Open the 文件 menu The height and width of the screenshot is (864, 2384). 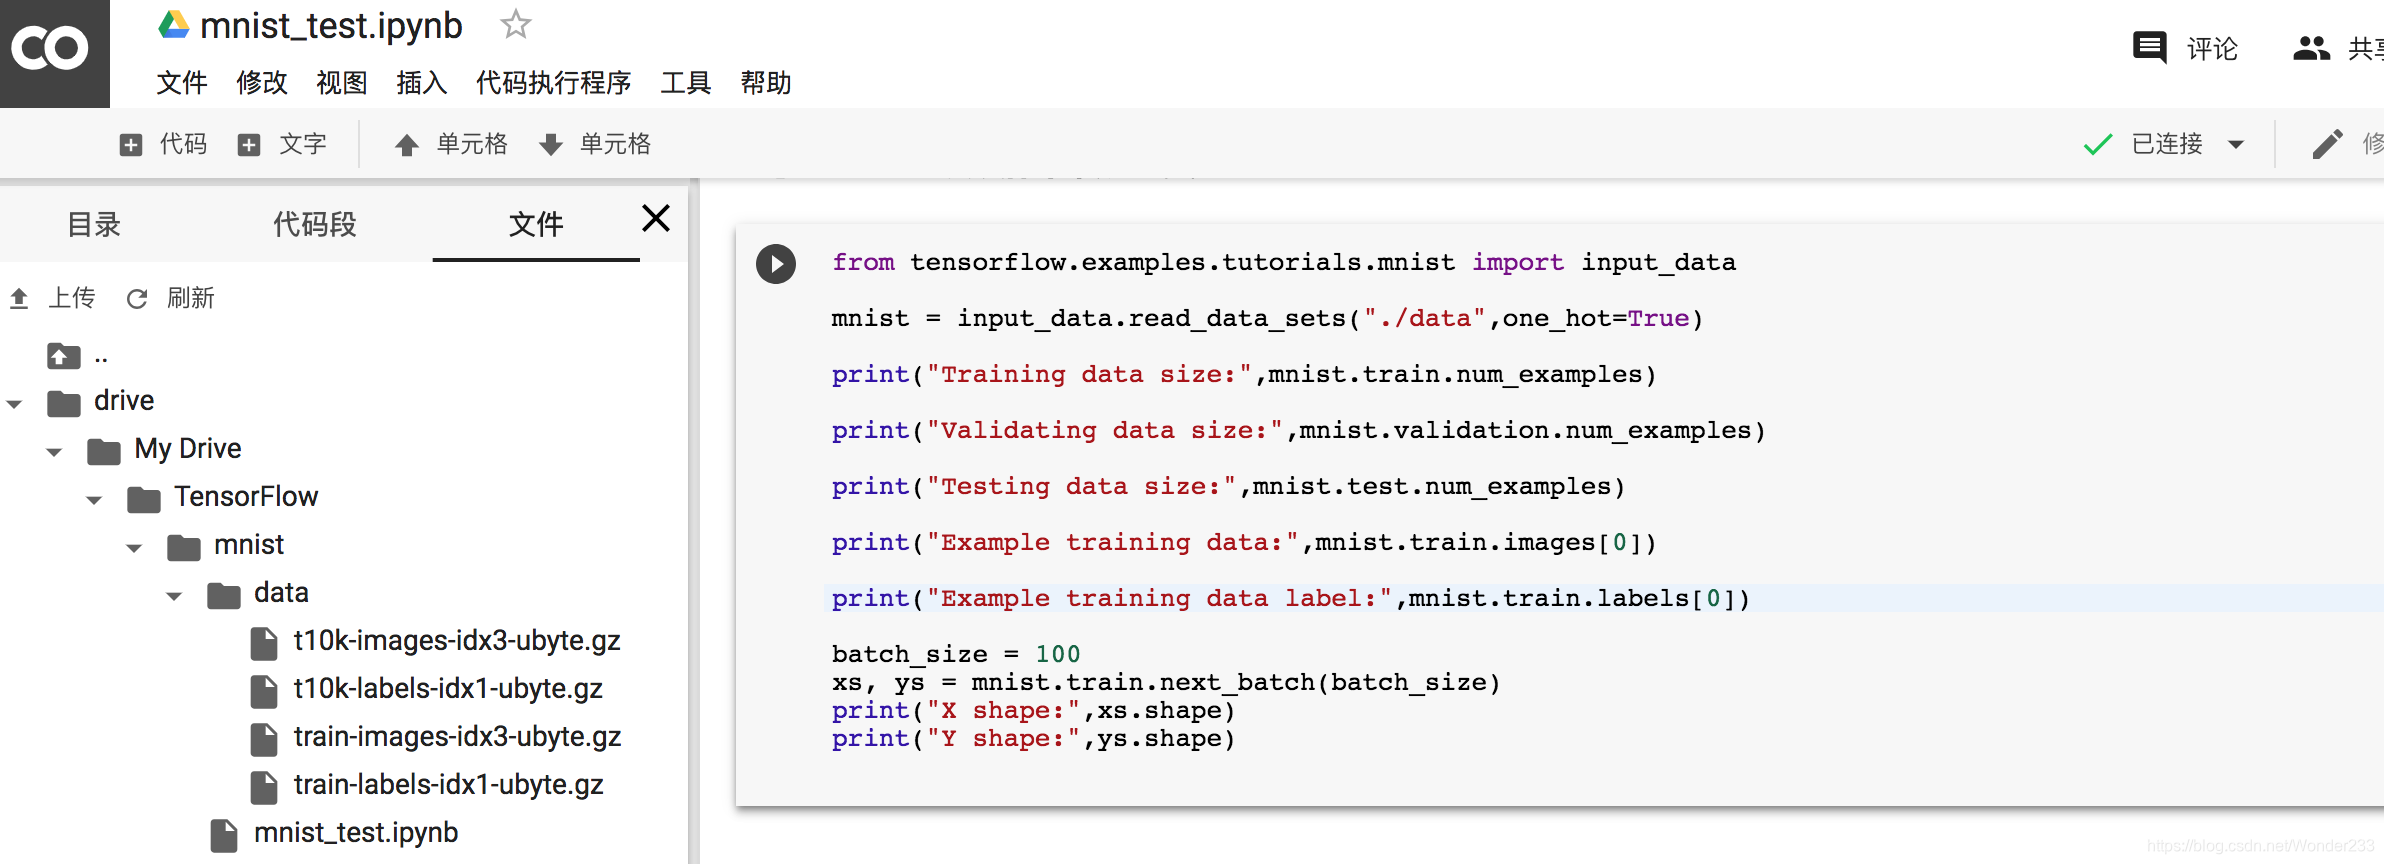[x=182, y=83]
